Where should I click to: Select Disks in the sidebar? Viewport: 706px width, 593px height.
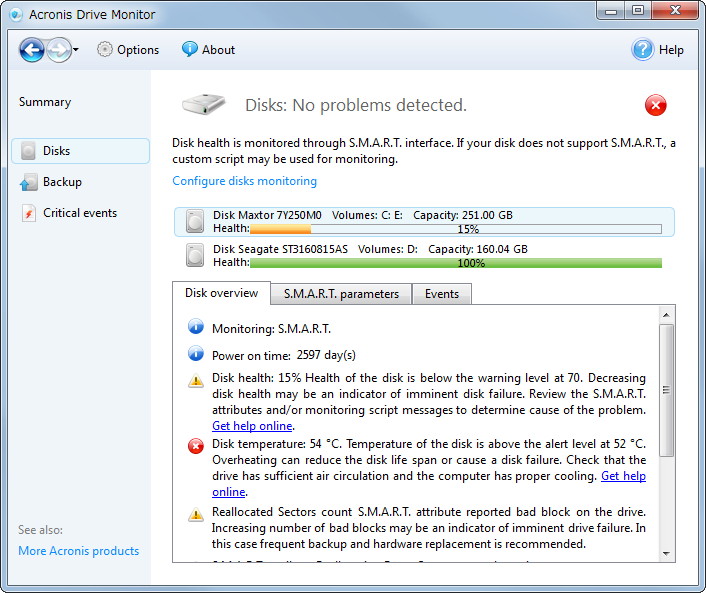pyautogui.click(x=81, y=151)
